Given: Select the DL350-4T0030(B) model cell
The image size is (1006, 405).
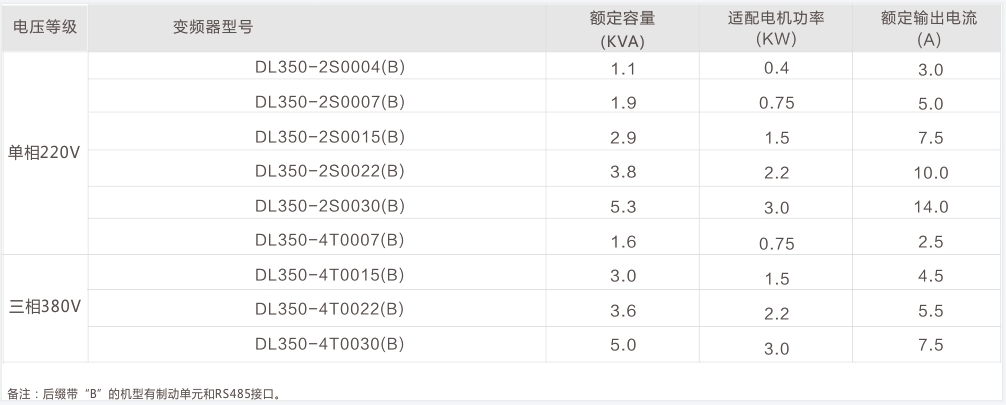Looking at the screenshot, I should (329, 343).
